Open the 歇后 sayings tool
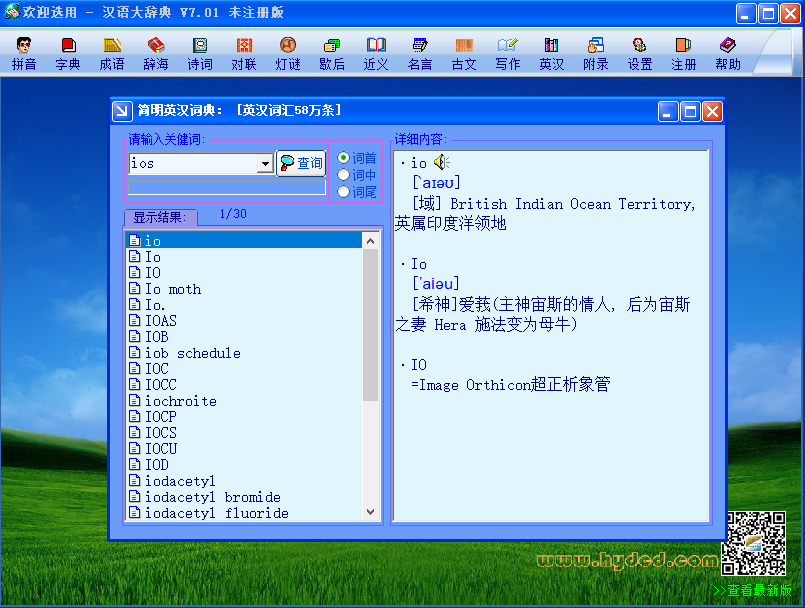The image size is (805, 608). click(332, 53)
